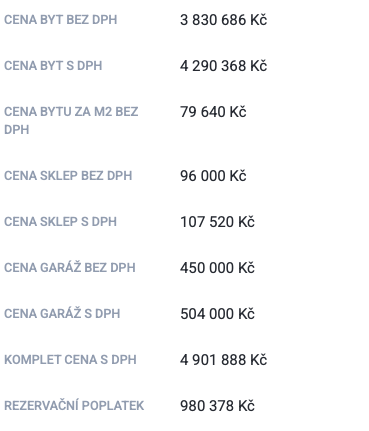Click the 107 520 Kč value
The image size is (369, 431).
point(217,222)
